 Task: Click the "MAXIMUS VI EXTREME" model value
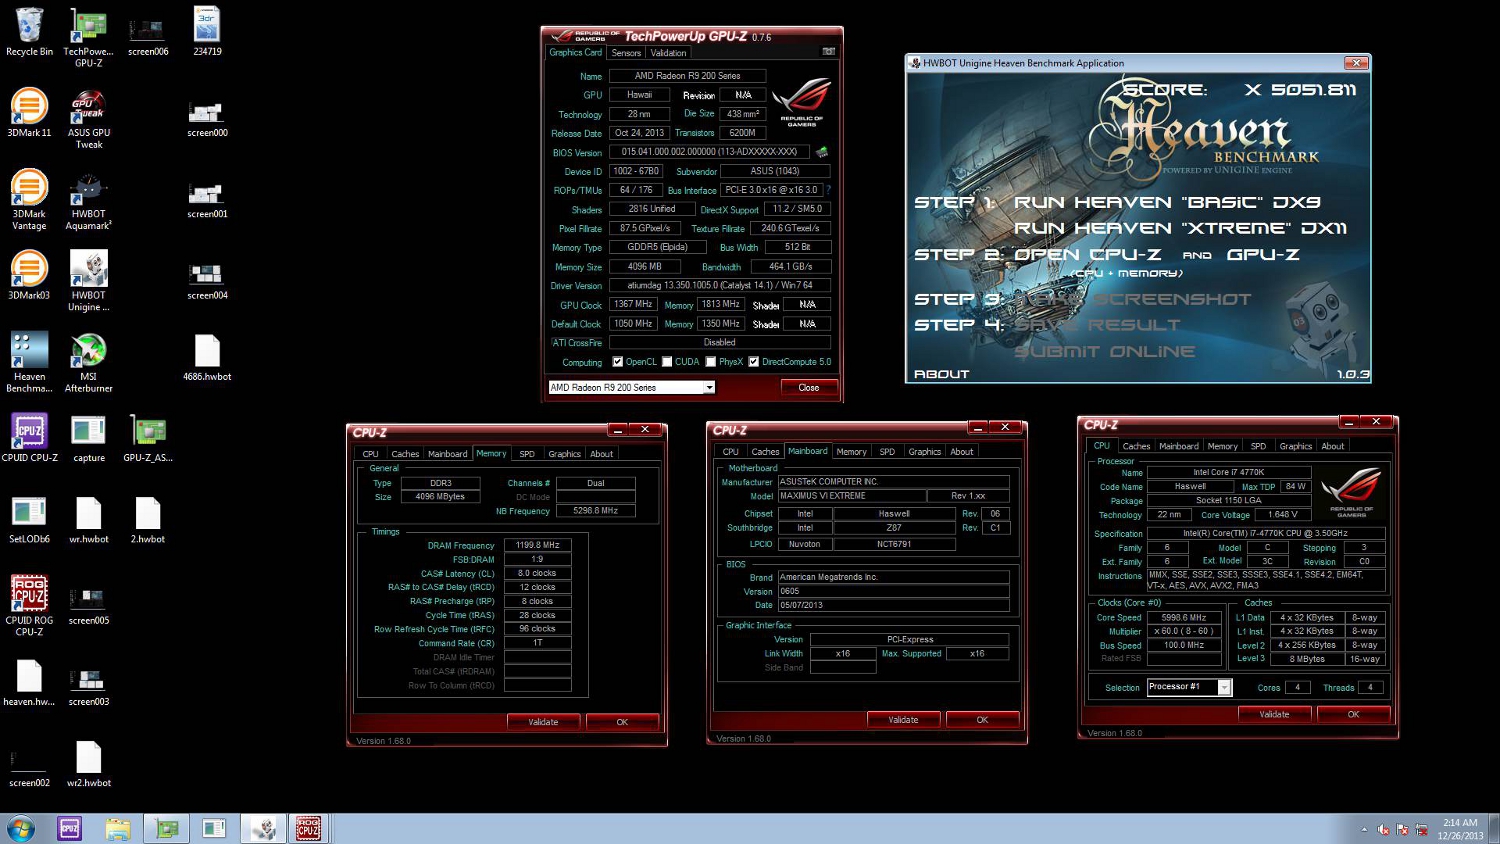(850, 496)
